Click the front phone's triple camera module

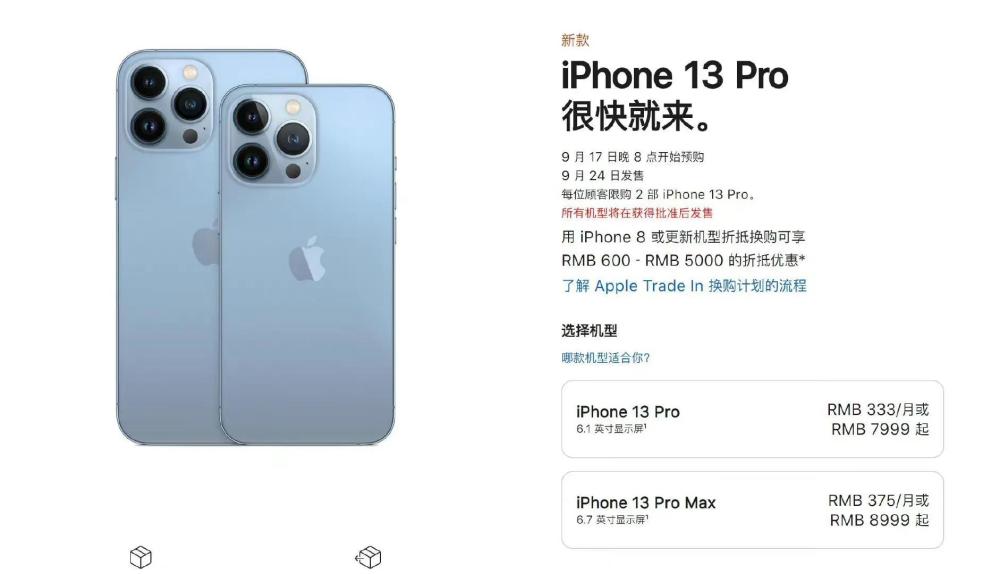coord(272,138)
